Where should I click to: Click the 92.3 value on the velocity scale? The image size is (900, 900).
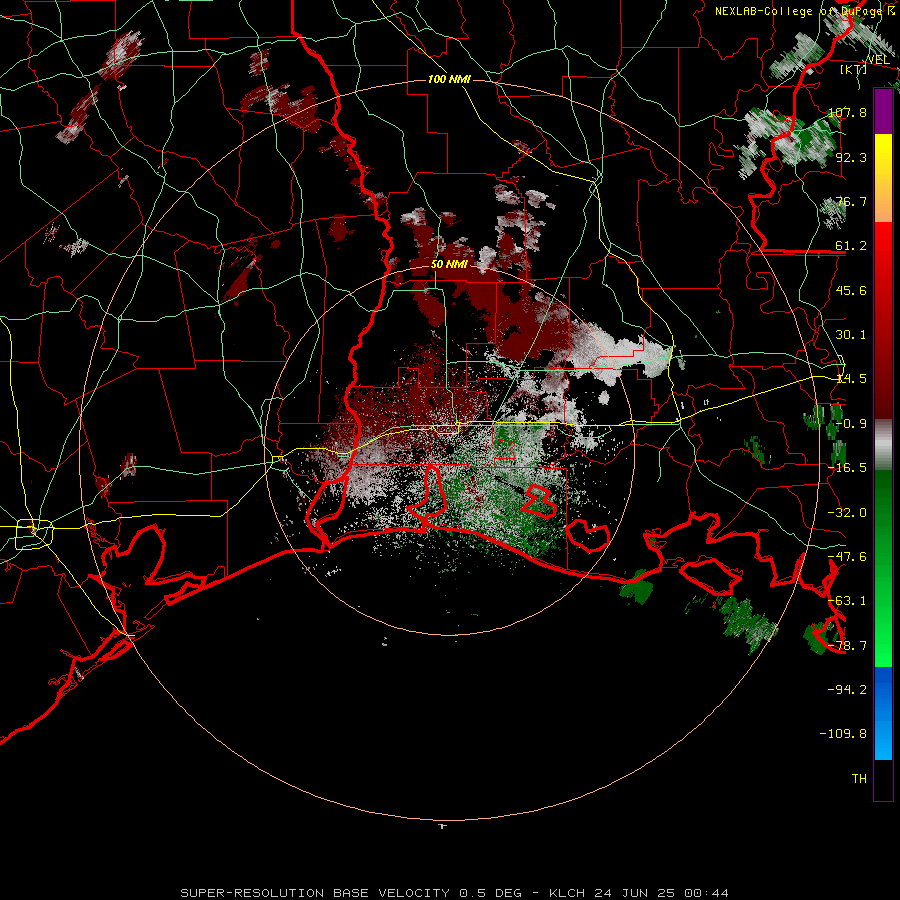[851, 157]
